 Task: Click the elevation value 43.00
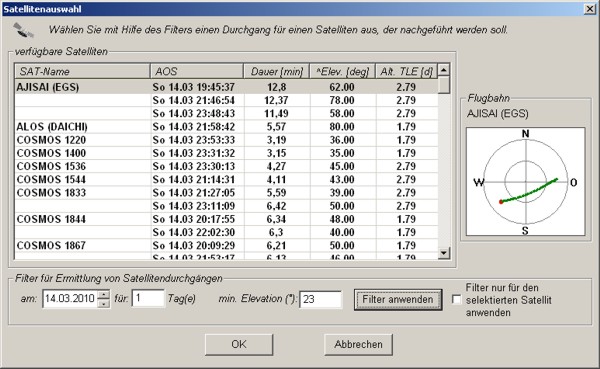[342, 180]
